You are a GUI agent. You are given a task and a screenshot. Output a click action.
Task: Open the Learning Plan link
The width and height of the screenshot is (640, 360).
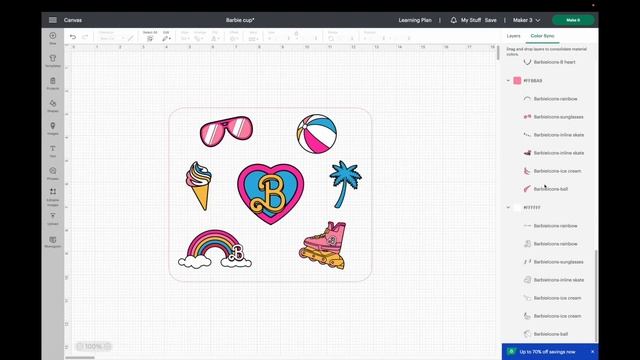click(x=415, y=20)
